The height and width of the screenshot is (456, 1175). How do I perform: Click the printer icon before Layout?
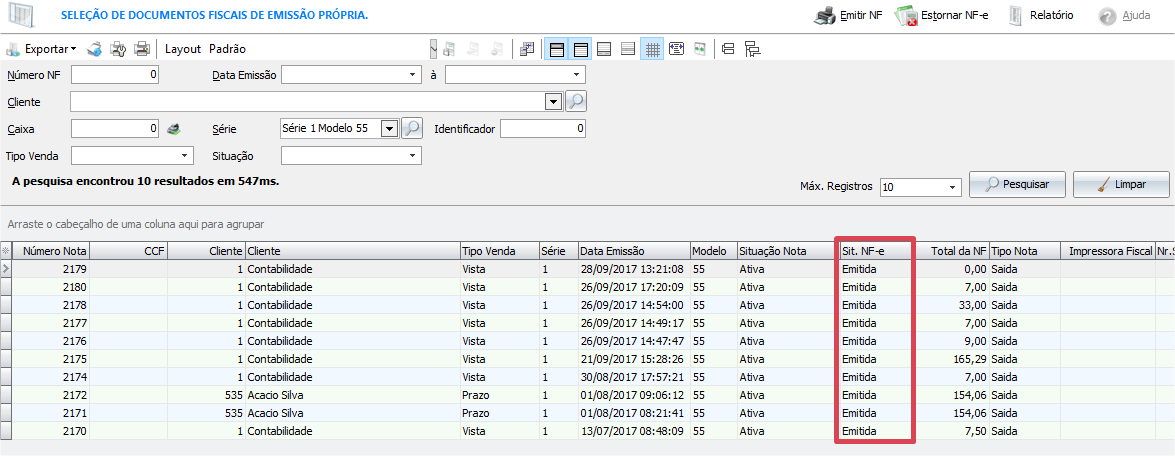click(142, 49)
